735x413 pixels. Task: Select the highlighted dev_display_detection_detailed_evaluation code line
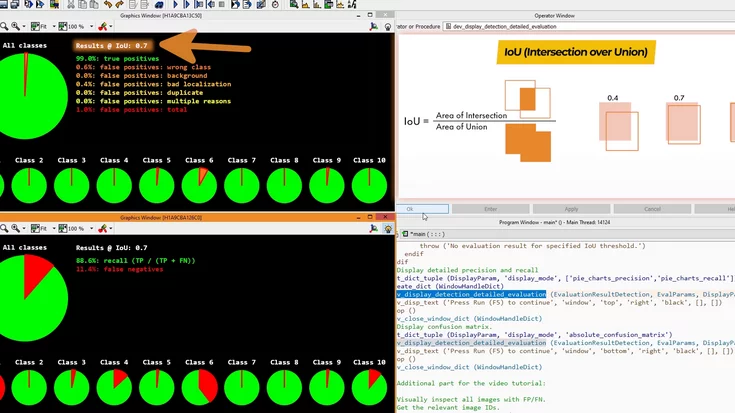click(x=471, y=295)
